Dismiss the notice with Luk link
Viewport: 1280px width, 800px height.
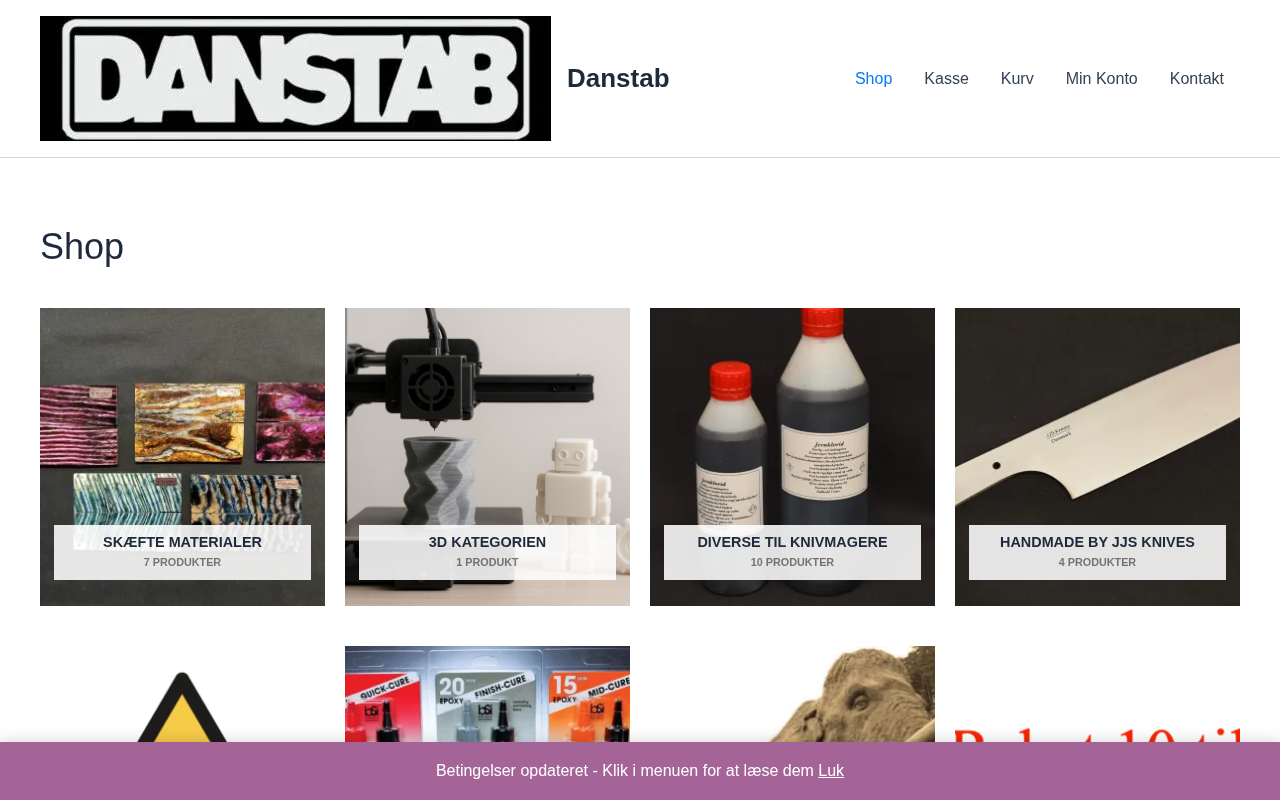(831, 771)
